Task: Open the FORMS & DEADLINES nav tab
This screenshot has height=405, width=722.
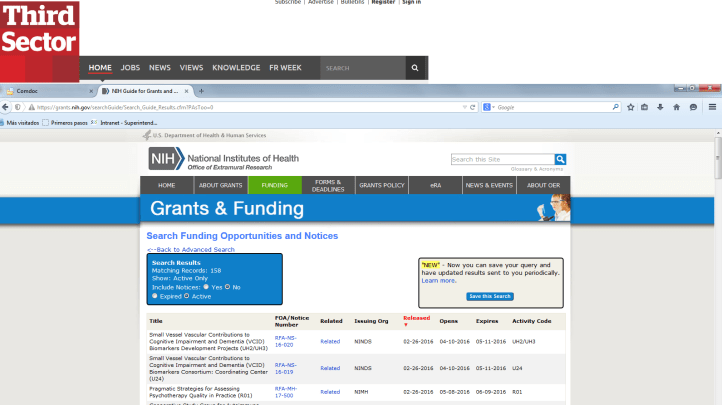Action: tap(328, 186)
